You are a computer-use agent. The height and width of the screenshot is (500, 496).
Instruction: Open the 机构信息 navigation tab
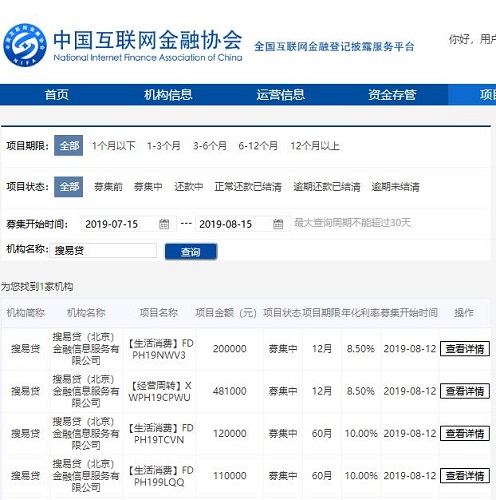point(168,95)
